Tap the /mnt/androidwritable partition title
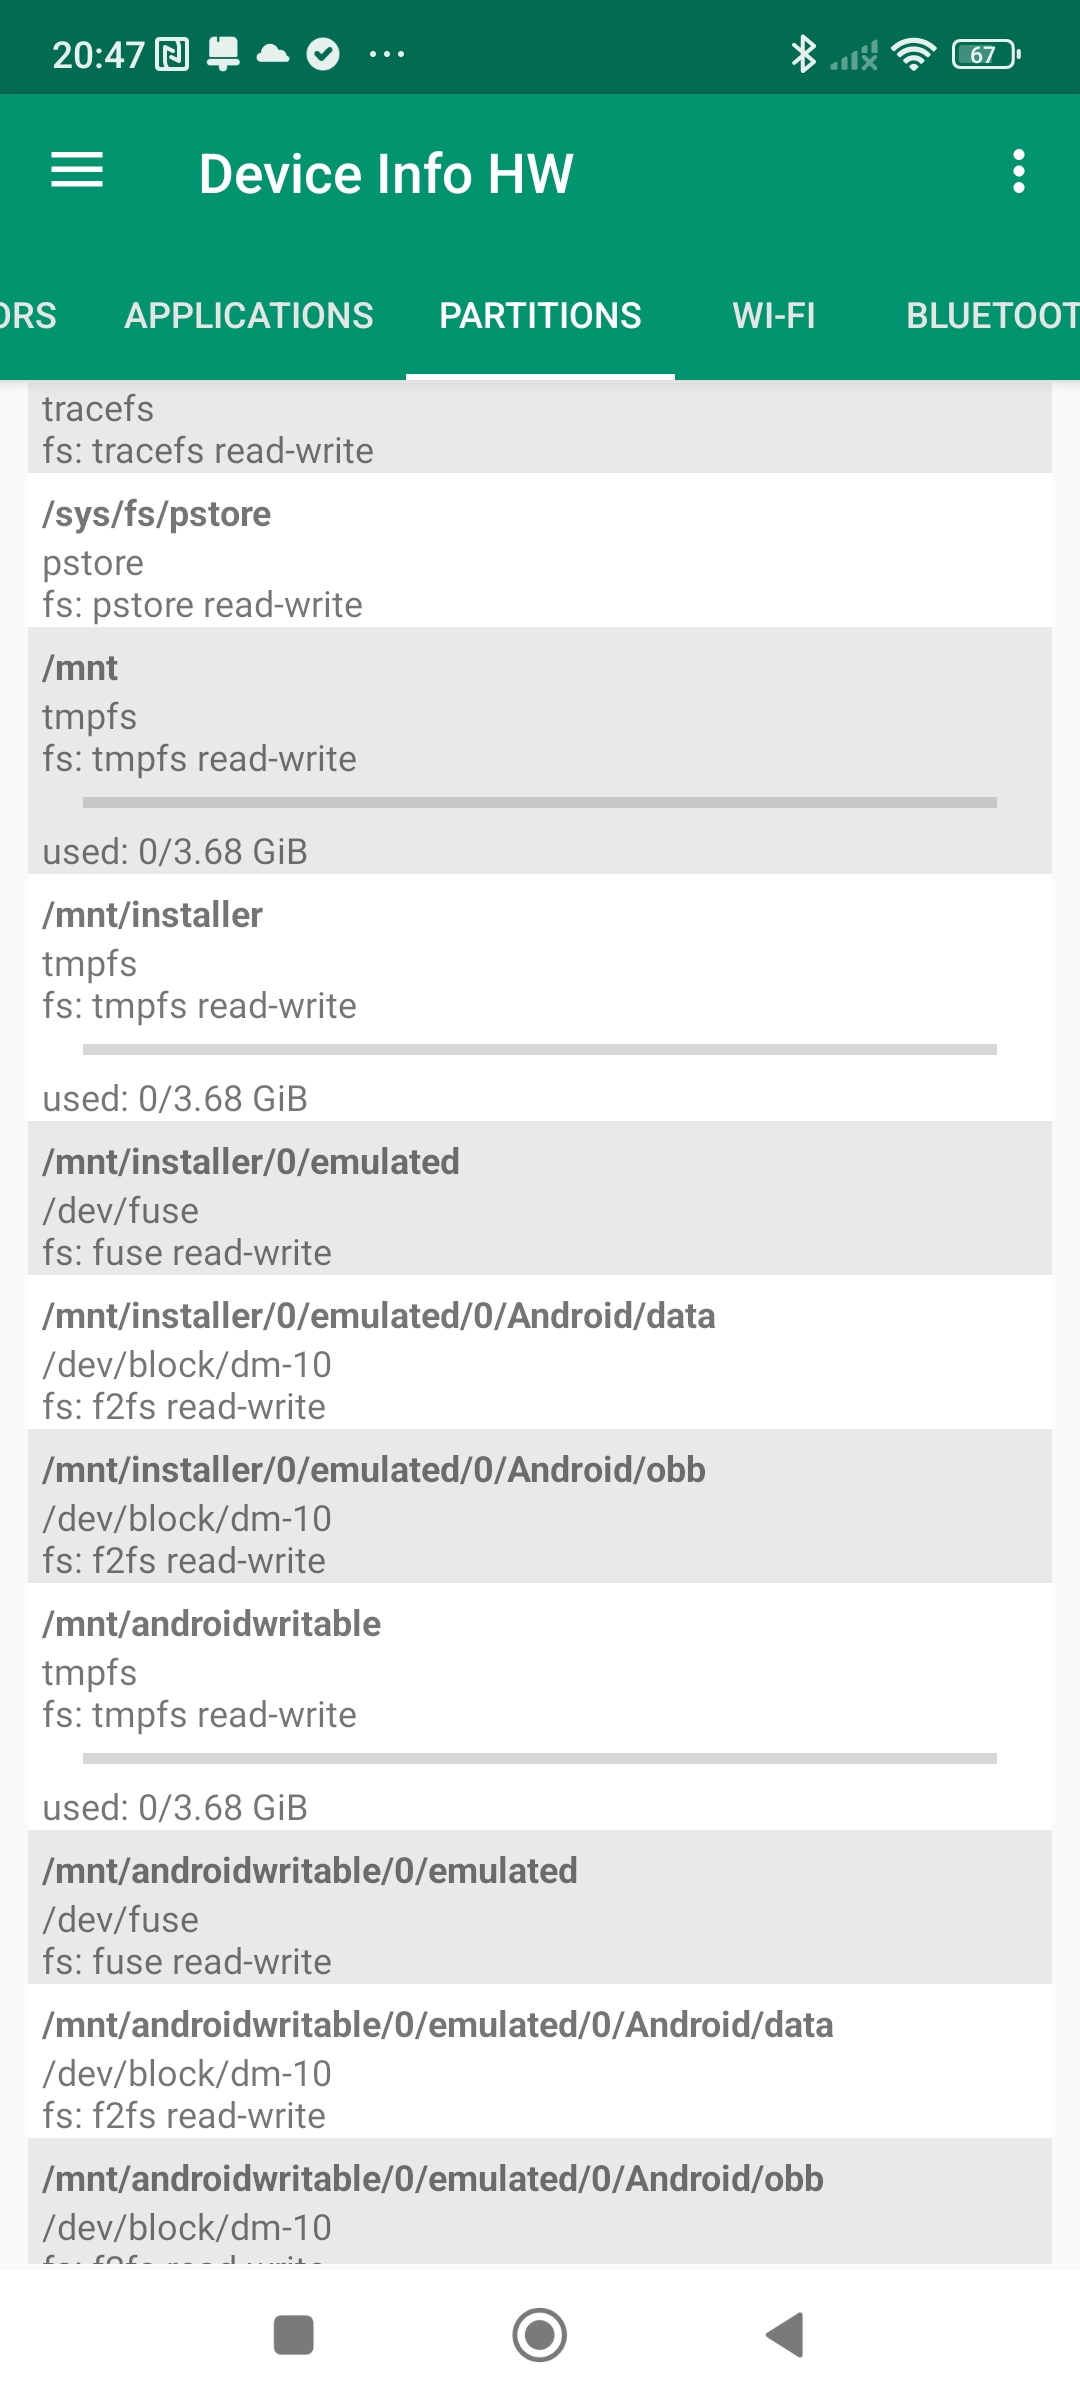Image resolution: width=1080 pixels, height=2400 pixels. click(x=212, y=1624)
